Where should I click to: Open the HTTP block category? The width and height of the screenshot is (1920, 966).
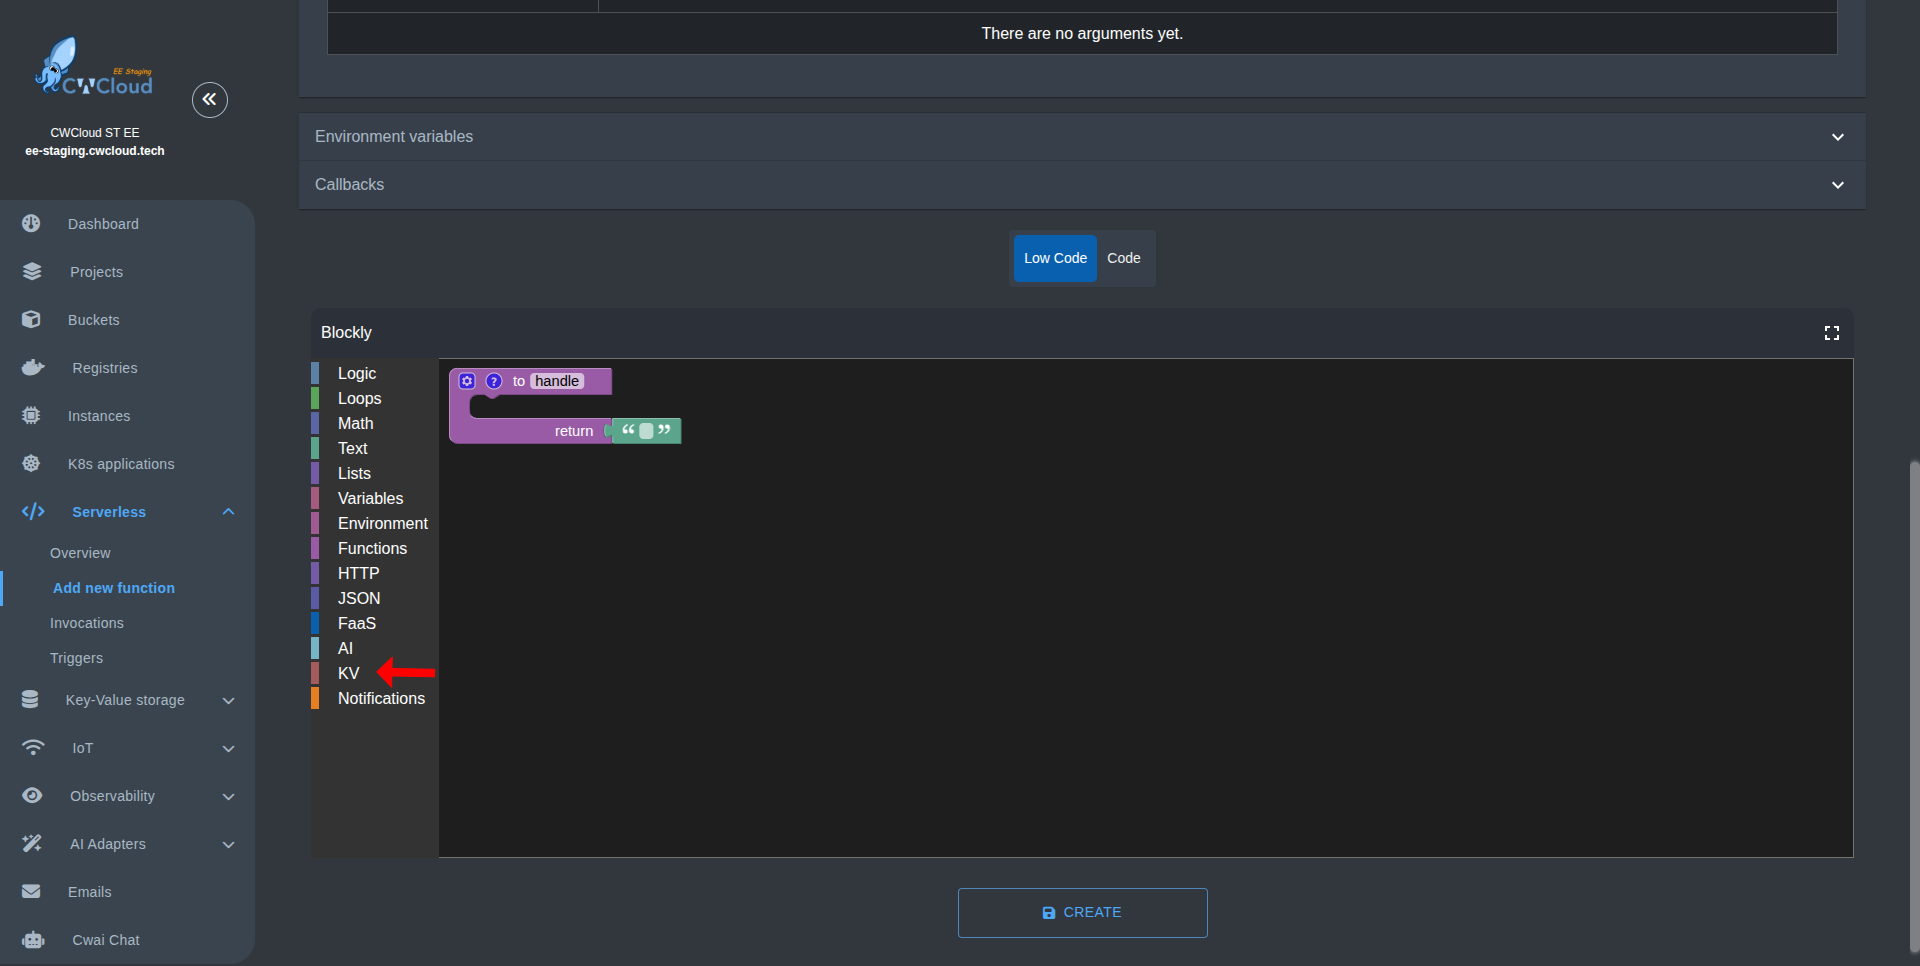[374, 573]
